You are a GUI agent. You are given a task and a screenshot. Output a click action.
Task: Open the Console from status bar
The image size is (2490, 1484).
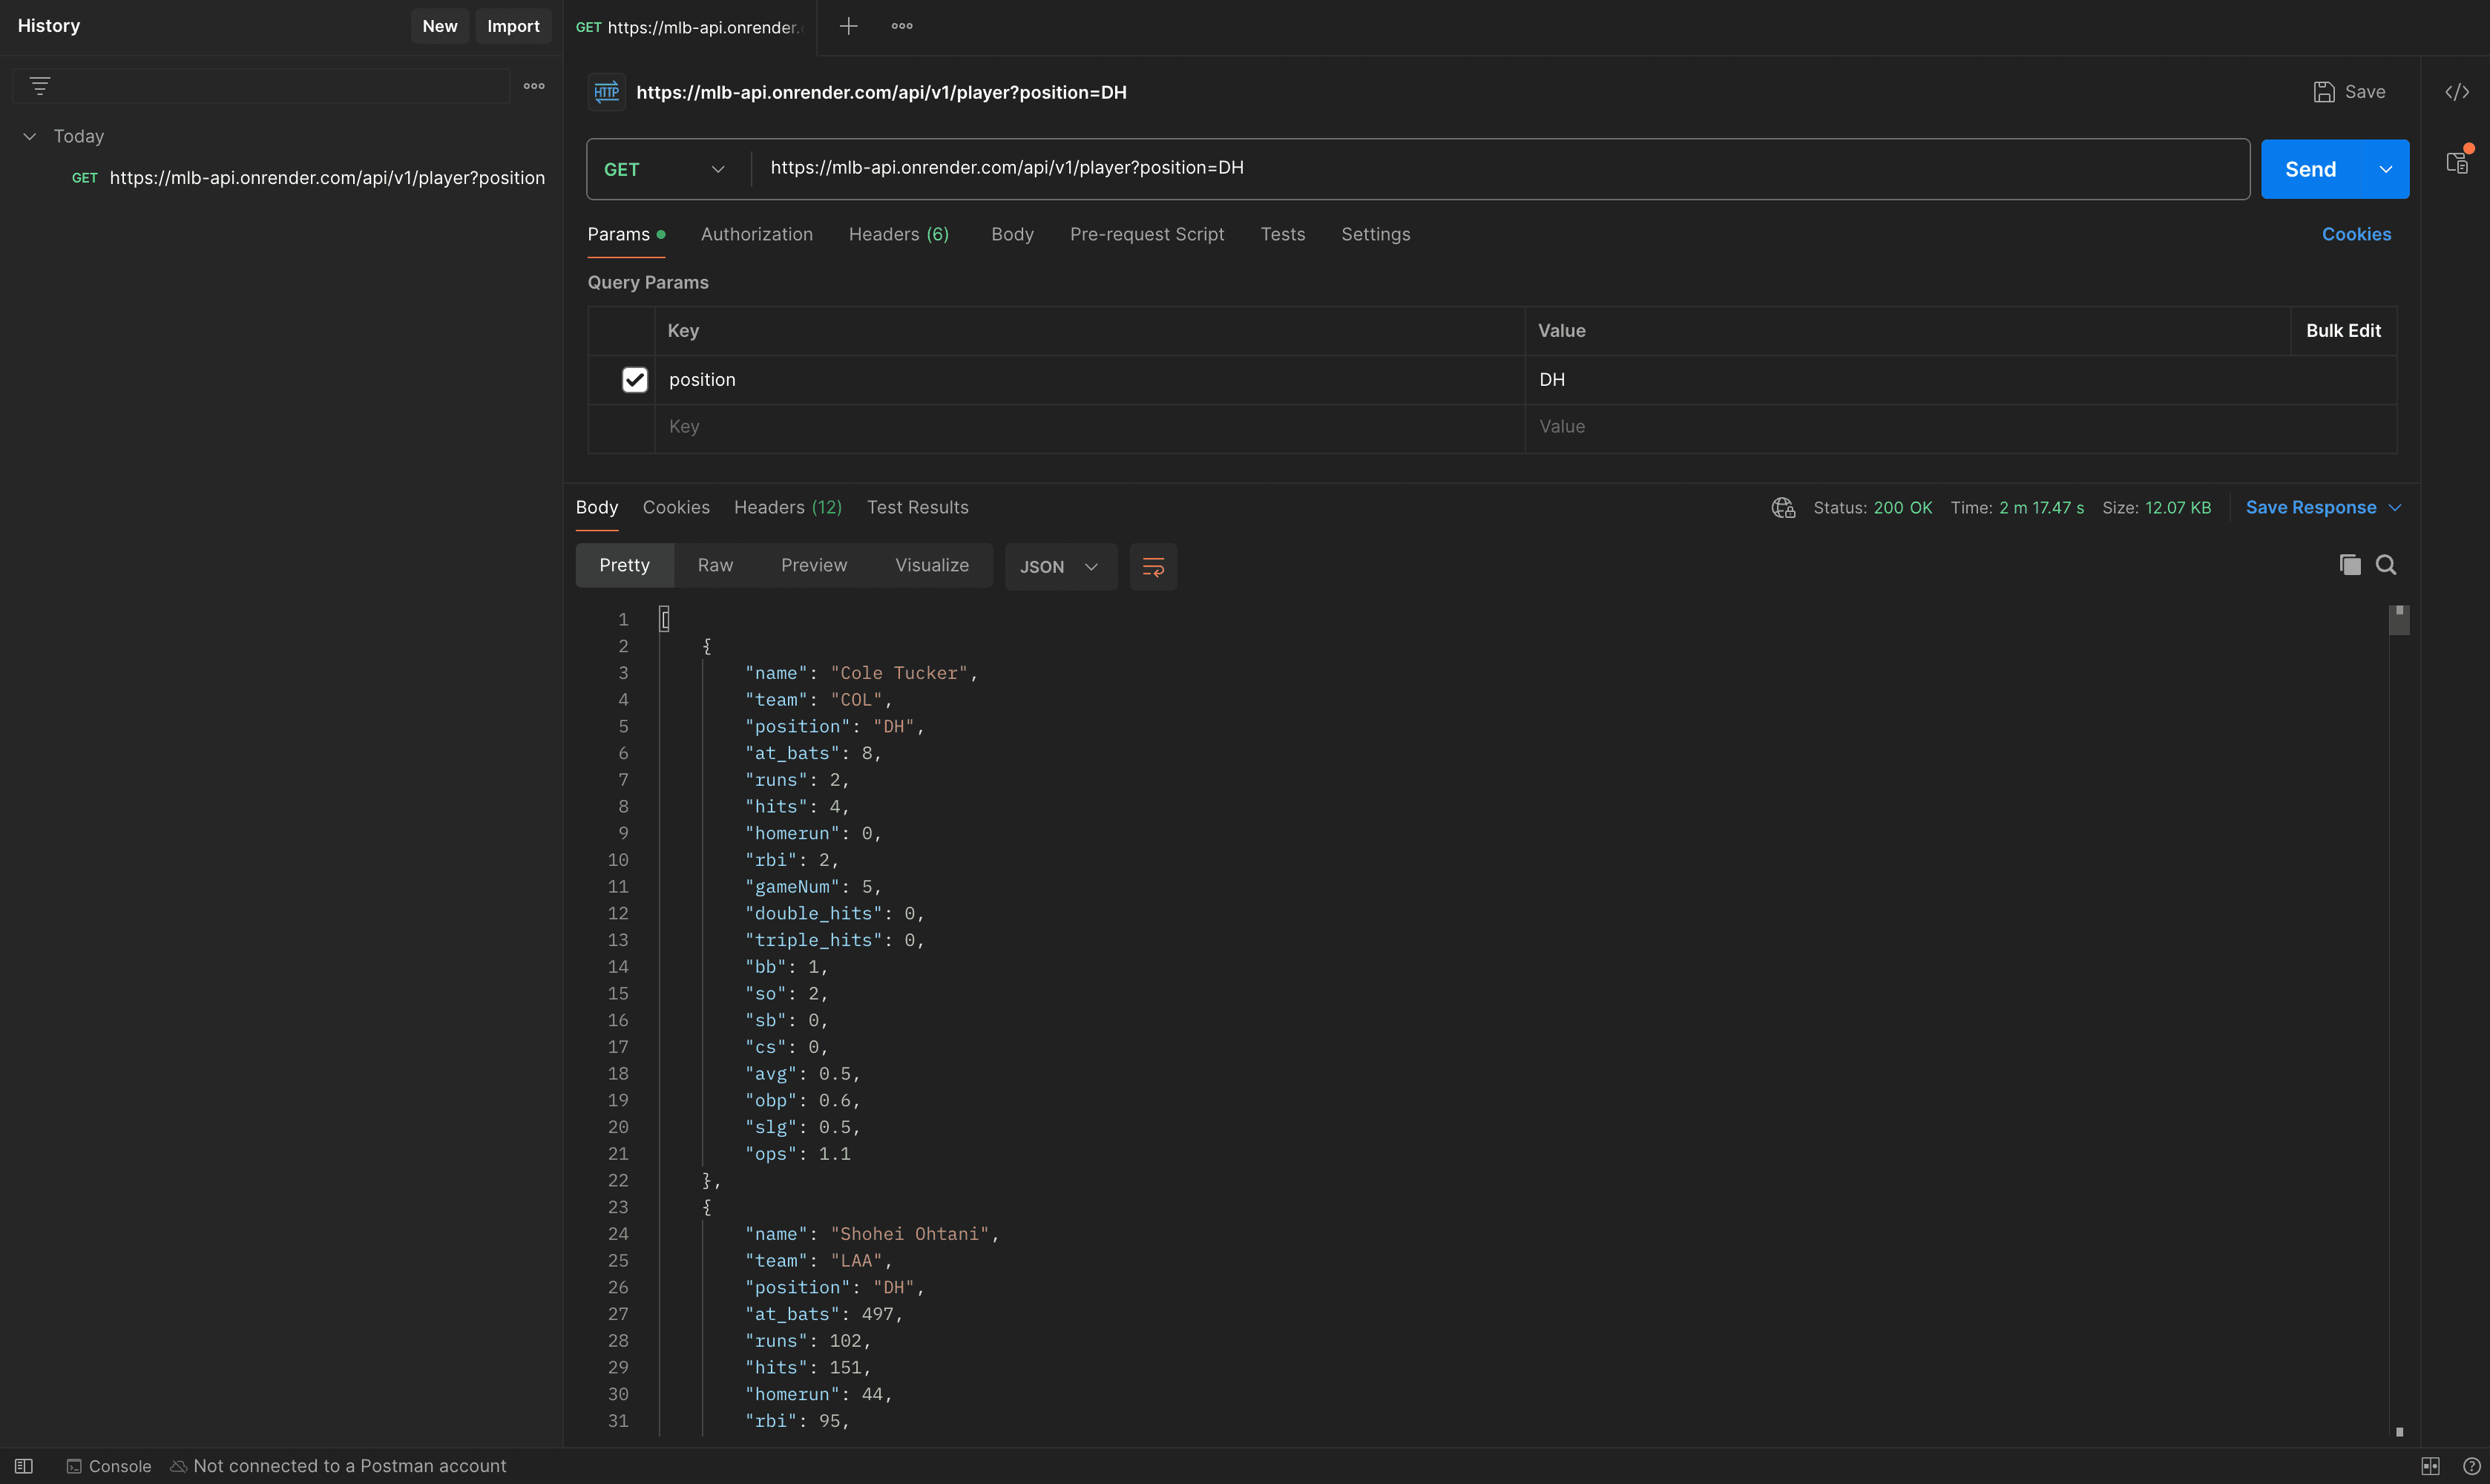[109, 1466]
